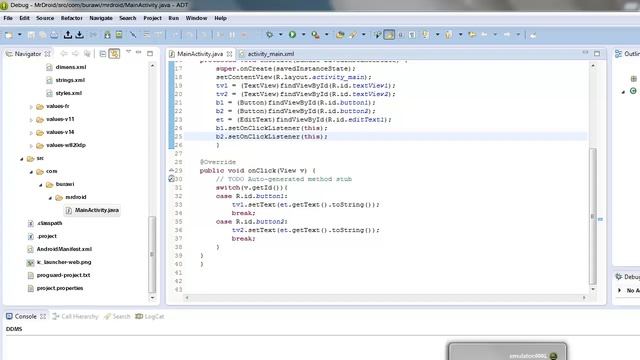Collapse the src folder

(22, 159)
